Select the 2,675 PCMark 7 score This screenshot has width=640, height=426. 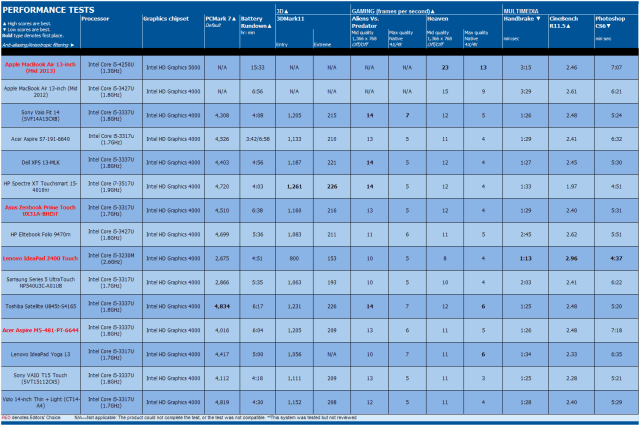point(222,258)
